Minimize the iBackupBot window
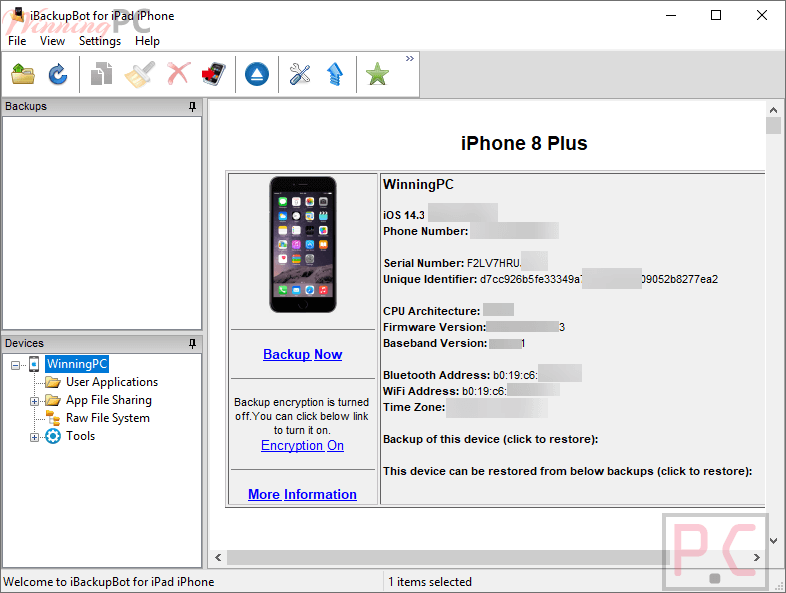 point(671,16)
